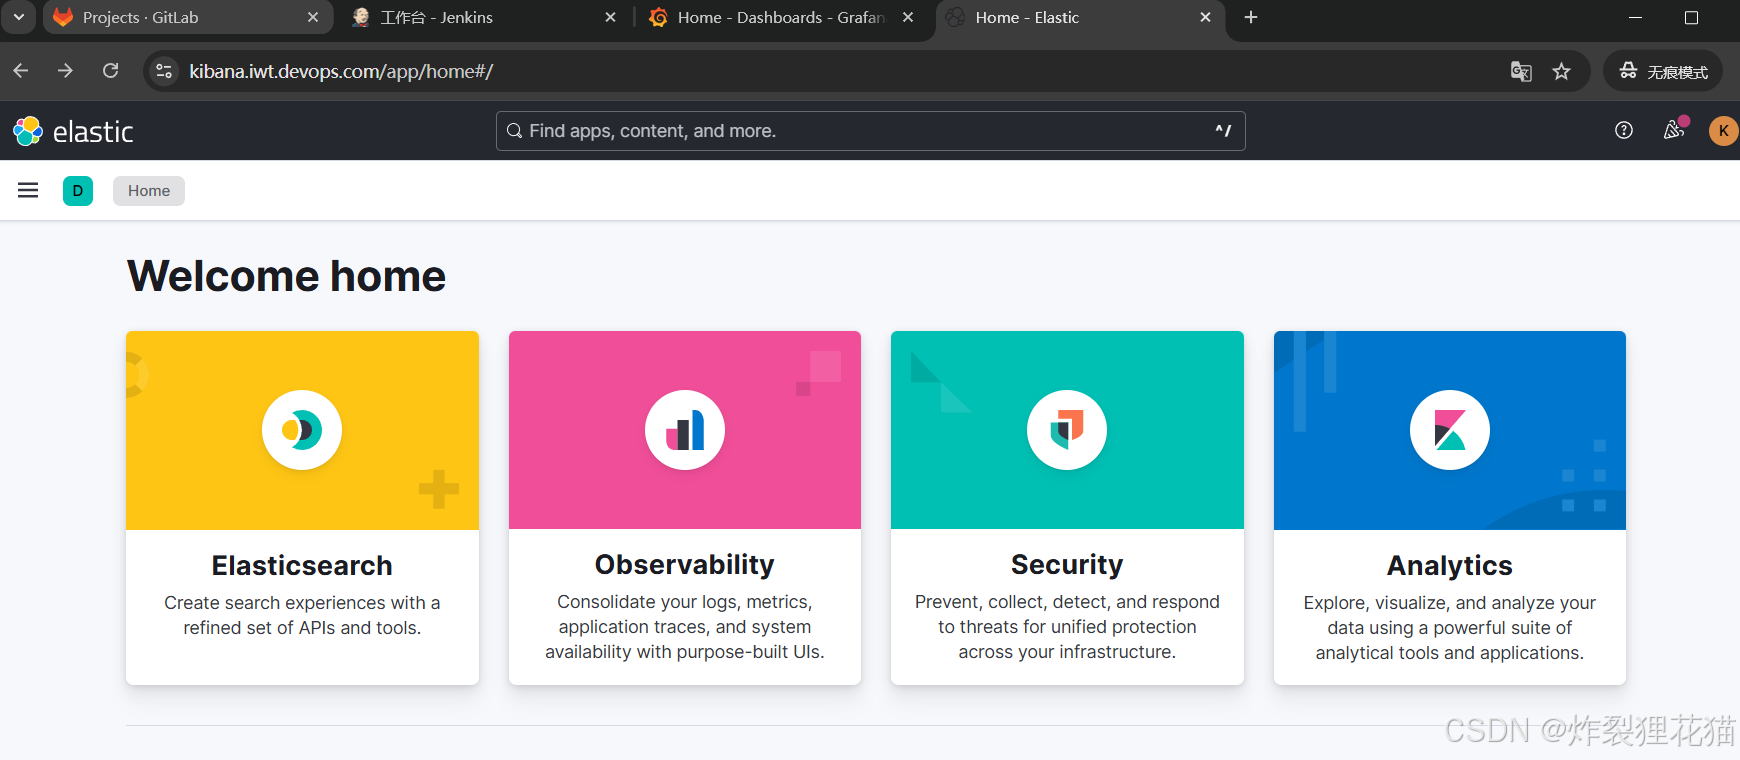Click the search keyboard shortcut hint
The image size is (1740, 760).
(x=1223, y=131)
